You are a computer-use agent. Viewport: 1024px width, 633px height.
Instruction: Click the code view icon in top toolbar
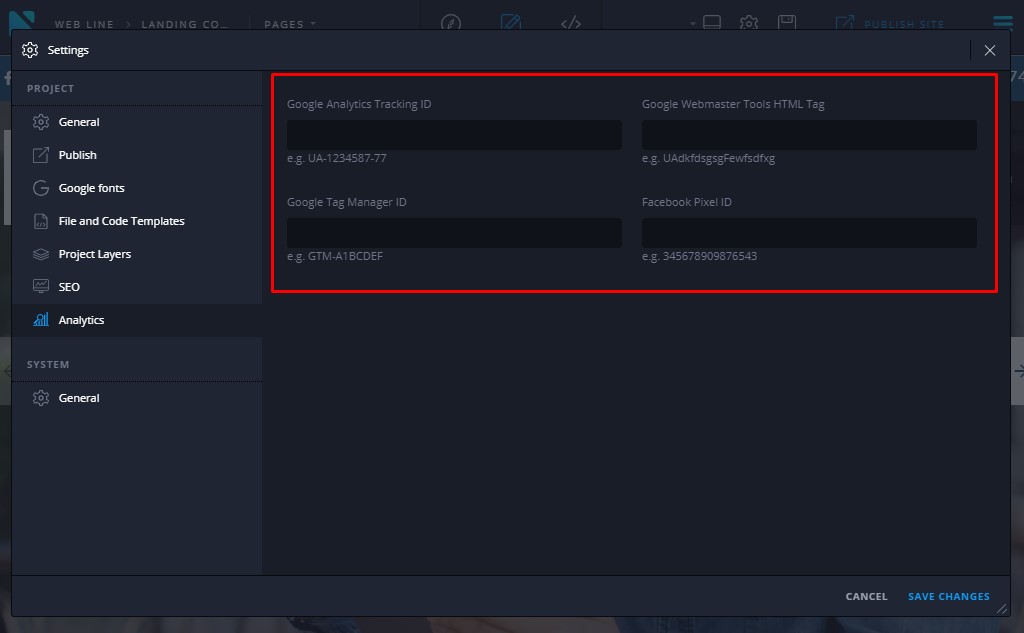tap(571, 24)
